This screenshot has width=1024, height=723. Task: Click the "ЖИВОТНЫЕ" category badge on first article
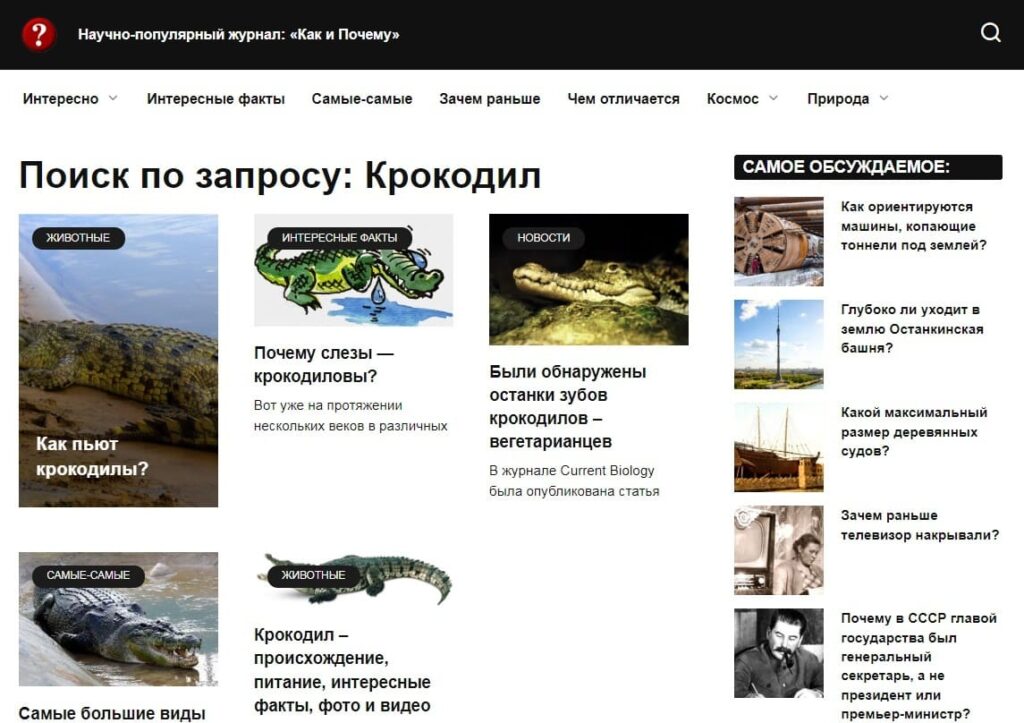(78, 238)
